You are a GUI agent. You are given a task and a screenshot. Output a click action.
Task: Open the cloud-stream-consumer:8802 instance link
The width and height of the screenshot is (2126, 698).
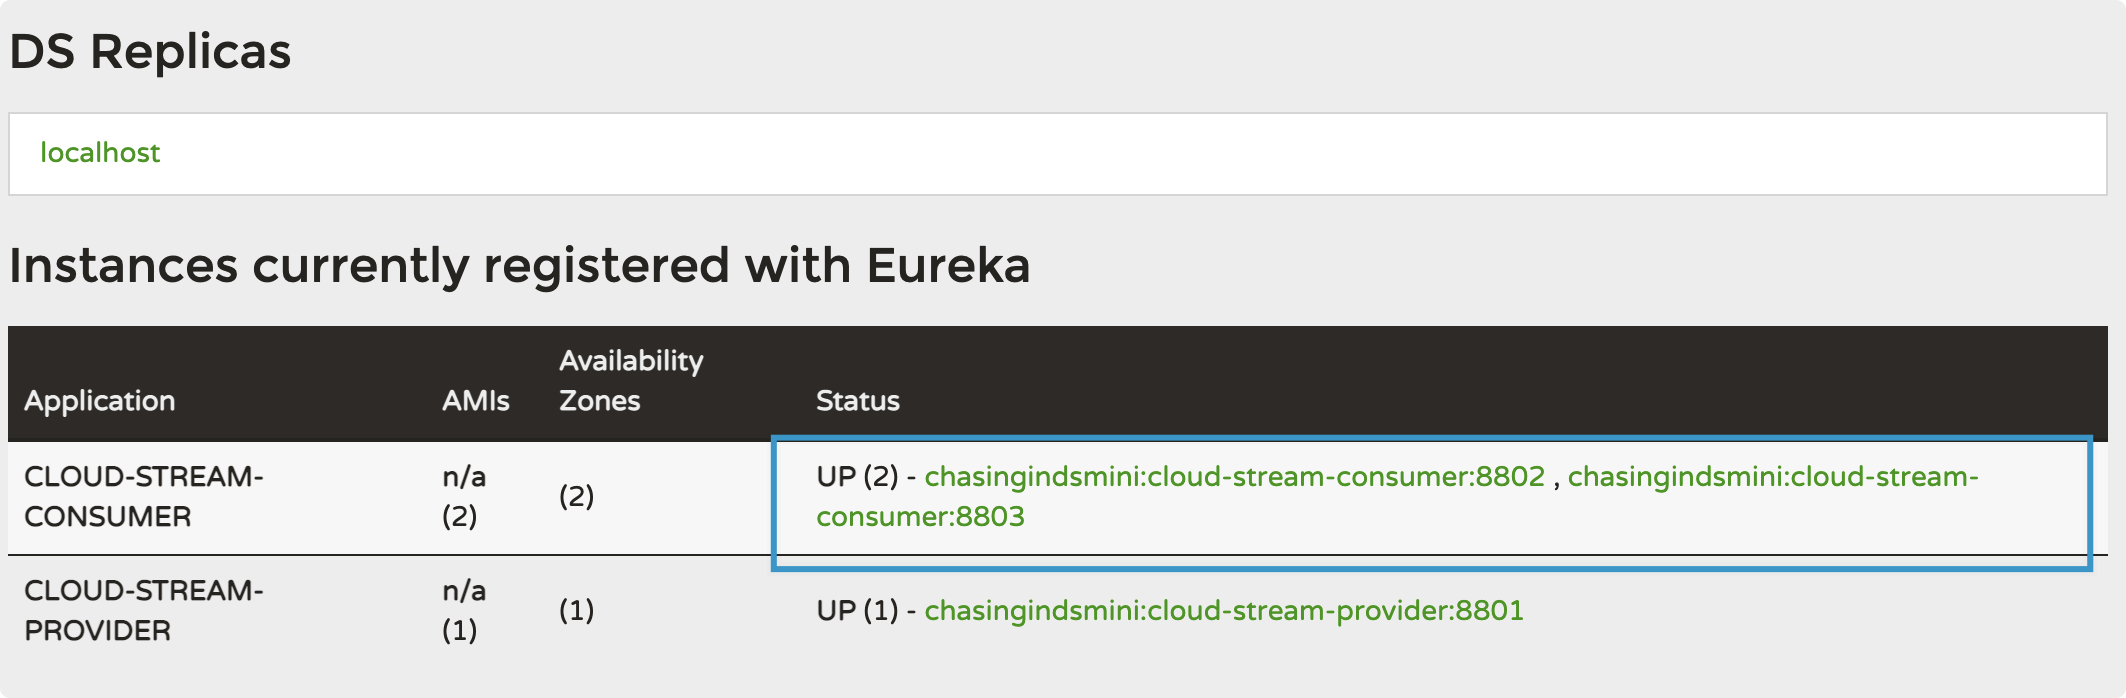tap(1234, 477)
